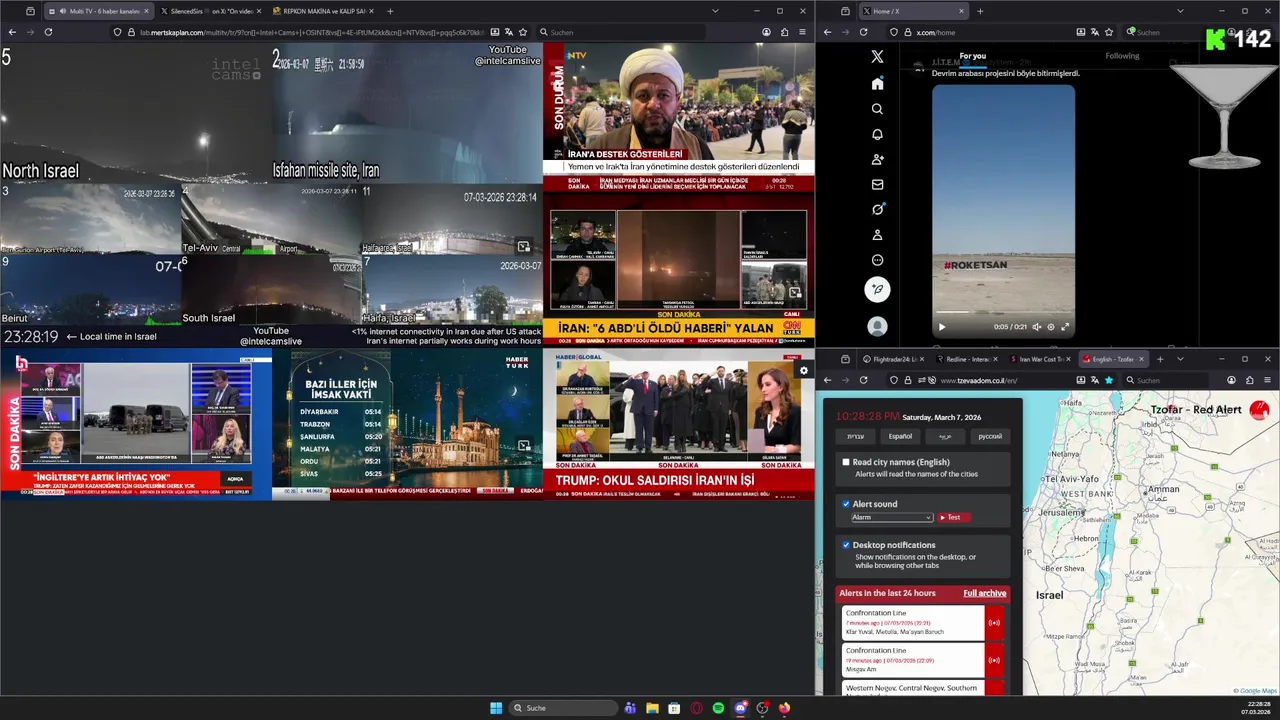Click alert icon for Misgav Am alert
Image resolution: width=1280 pixels, height=720 pixels.
tap(994, 660)
